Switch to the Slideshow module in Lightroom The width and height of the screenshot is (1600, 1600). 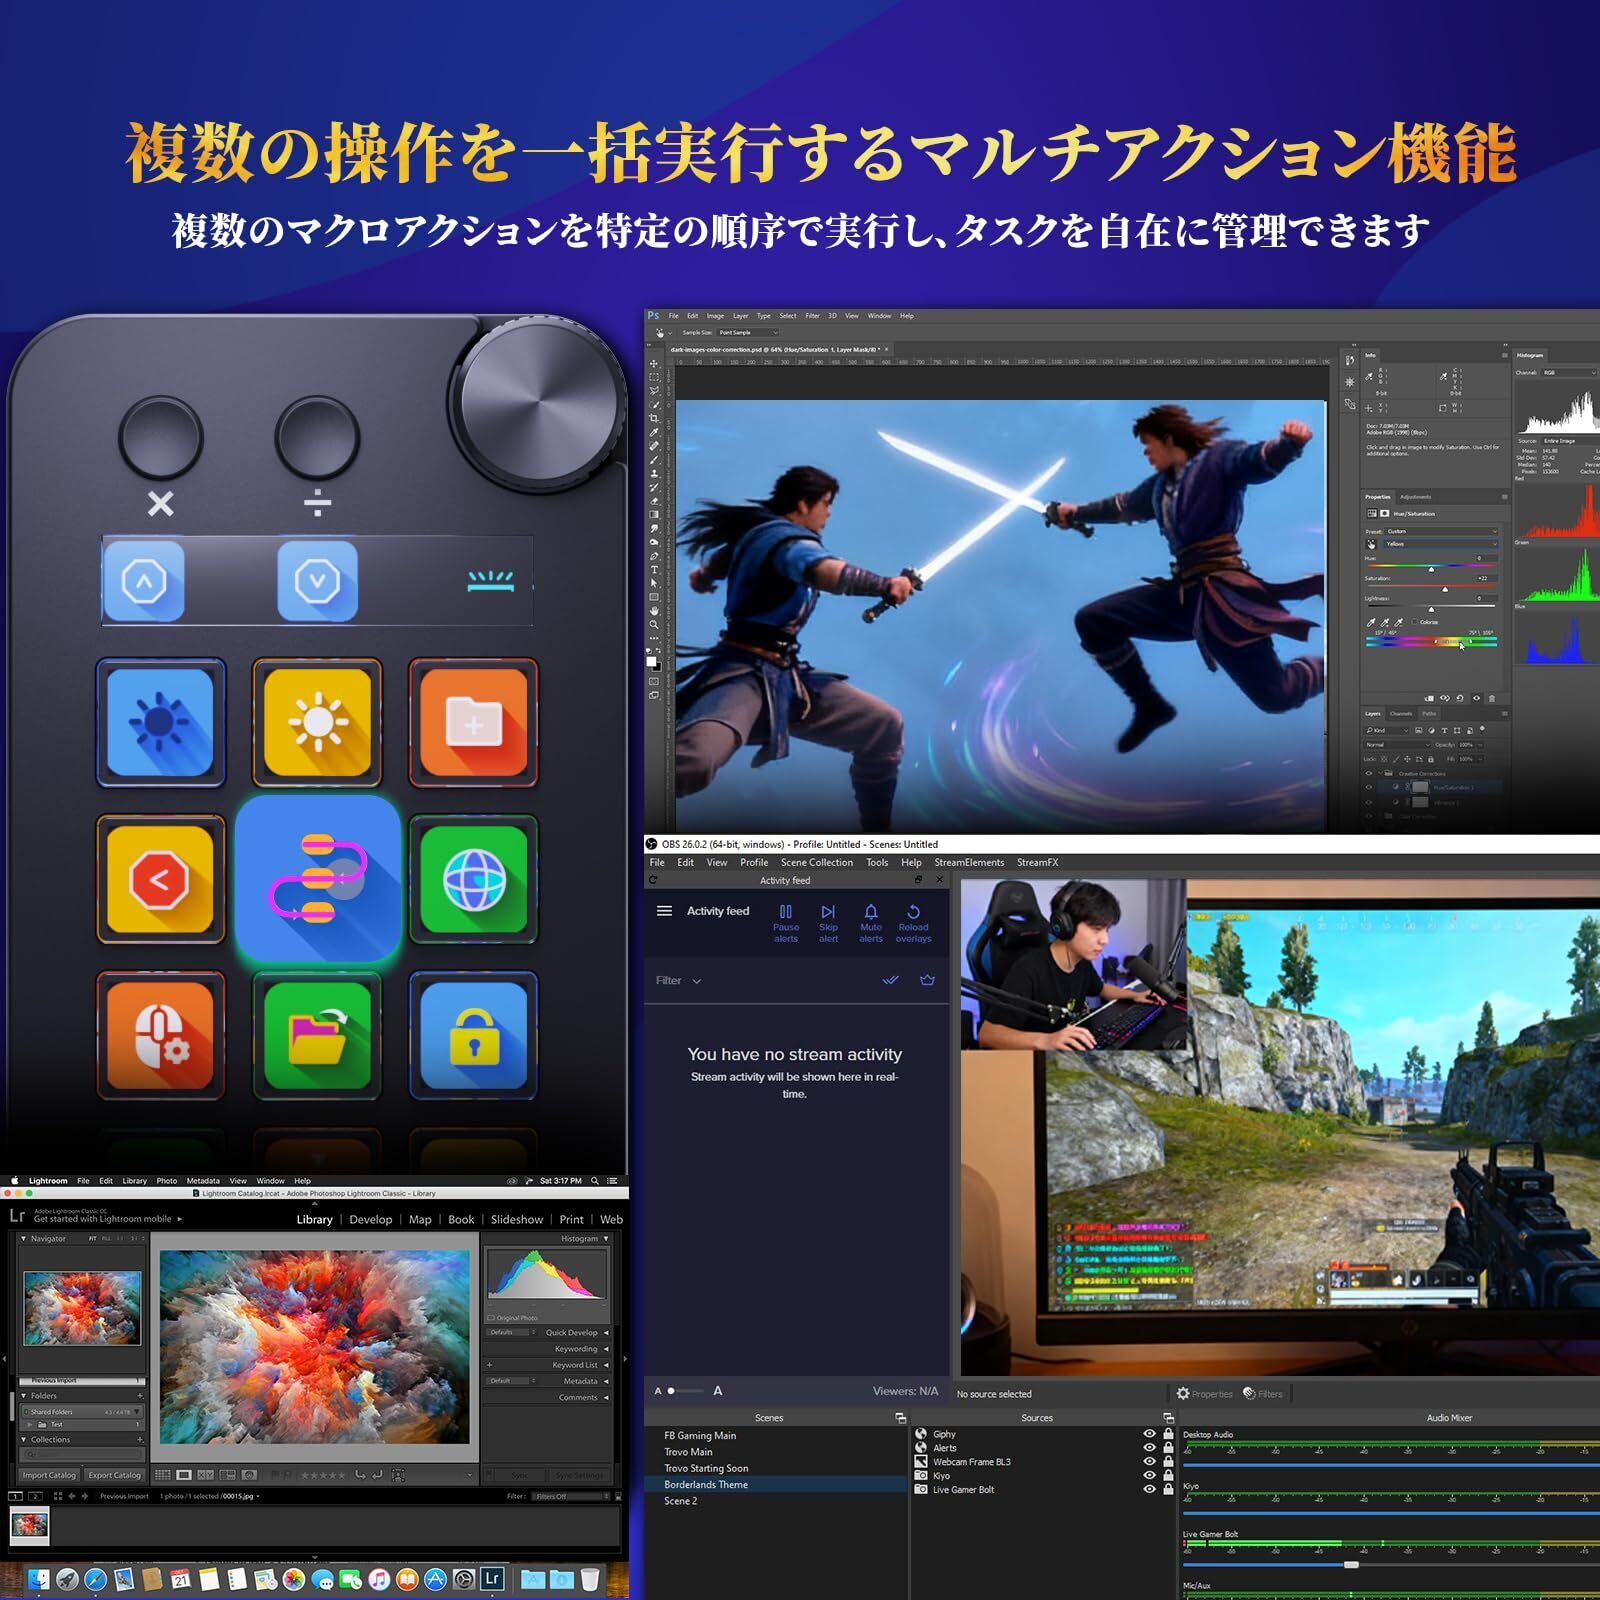[517, 1220]
